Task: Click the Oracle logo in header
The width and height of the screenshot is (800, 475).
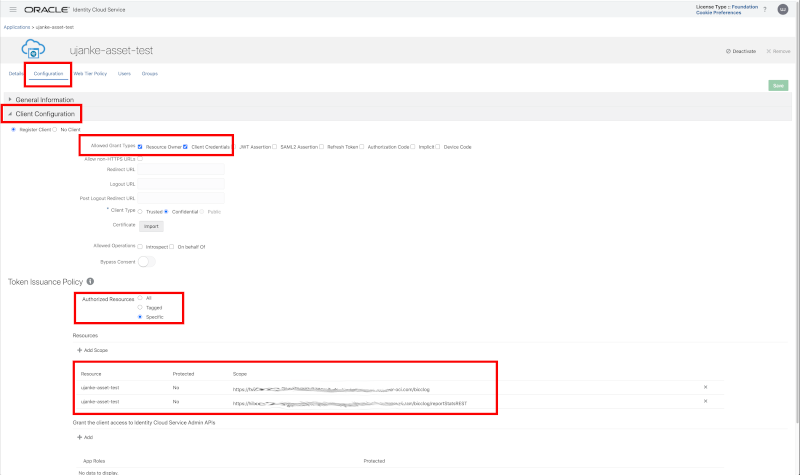Action: [x=46, y=10]
